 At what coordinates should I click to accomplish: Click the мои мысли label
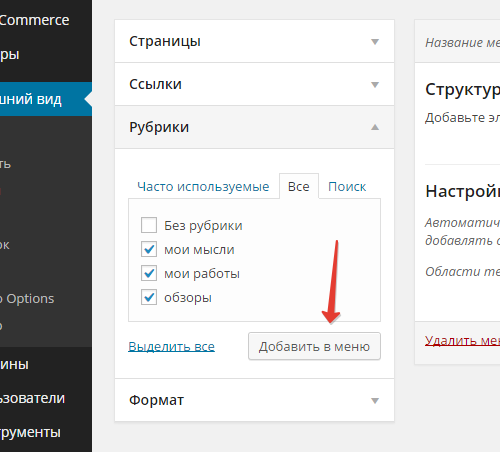(199, 250)
